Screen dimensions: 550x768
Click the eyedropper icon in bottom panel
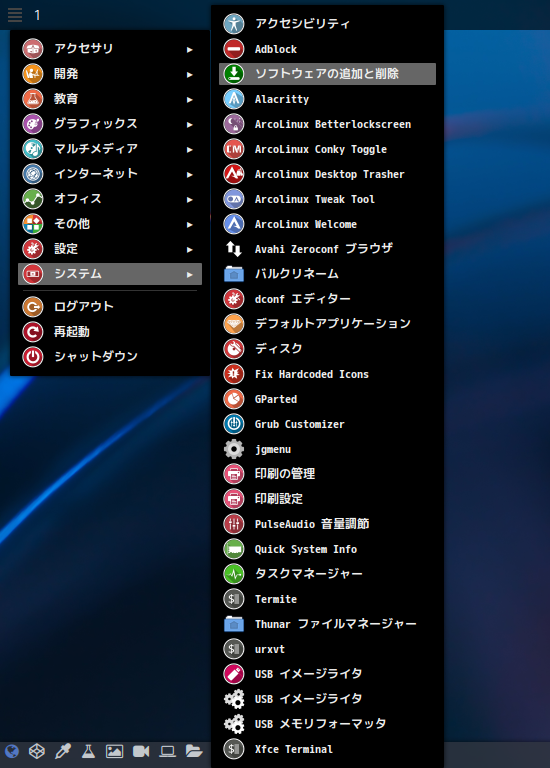point(63,751)
